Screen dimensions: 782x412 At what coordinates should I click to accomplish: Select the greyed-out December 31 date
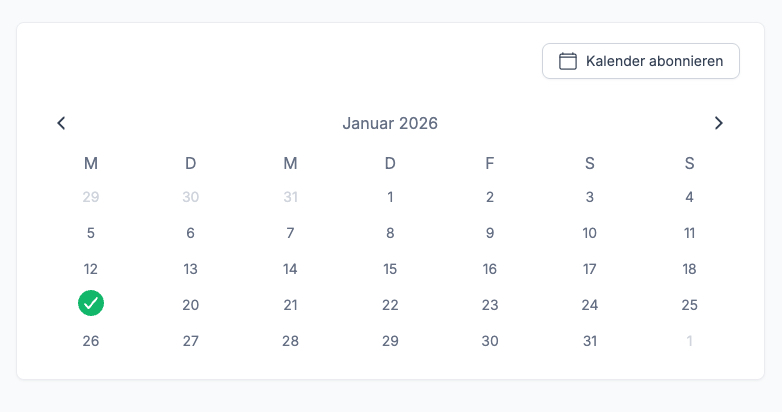[290, 197]
